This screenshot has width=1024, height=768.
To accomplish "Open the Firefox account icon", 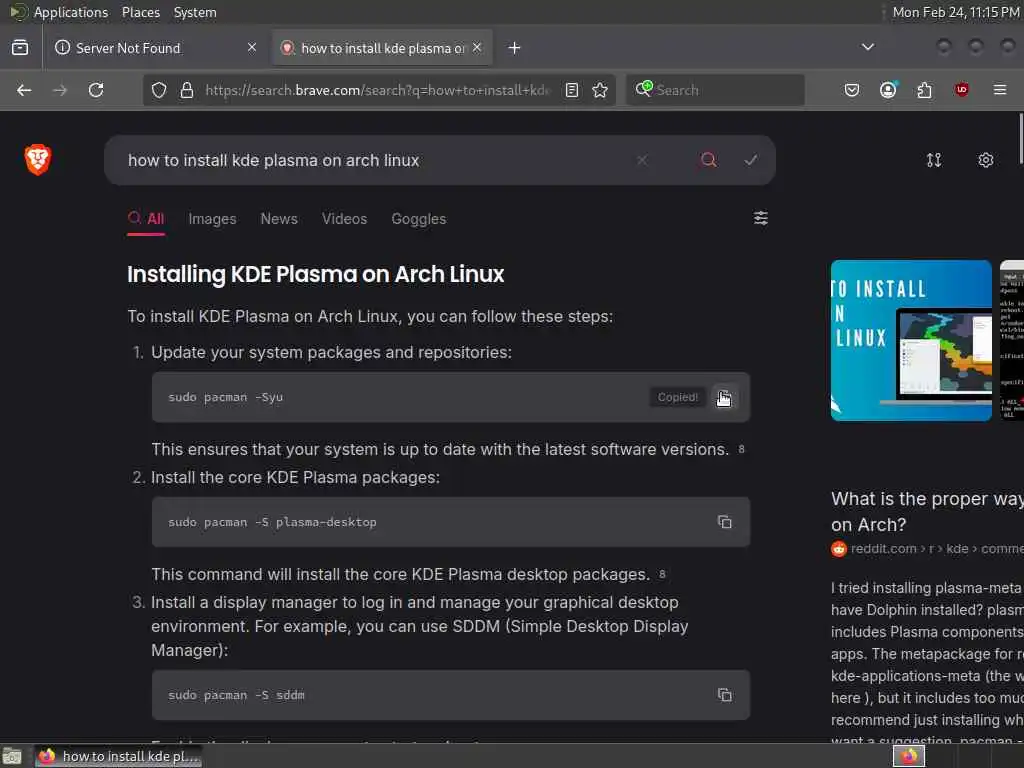I will pyautogui.click(x=888, y=90).
